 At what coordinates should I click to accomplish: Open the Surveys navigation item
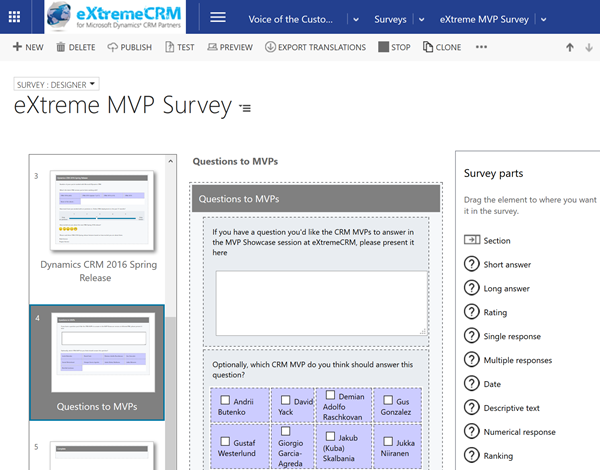[390, 19]
